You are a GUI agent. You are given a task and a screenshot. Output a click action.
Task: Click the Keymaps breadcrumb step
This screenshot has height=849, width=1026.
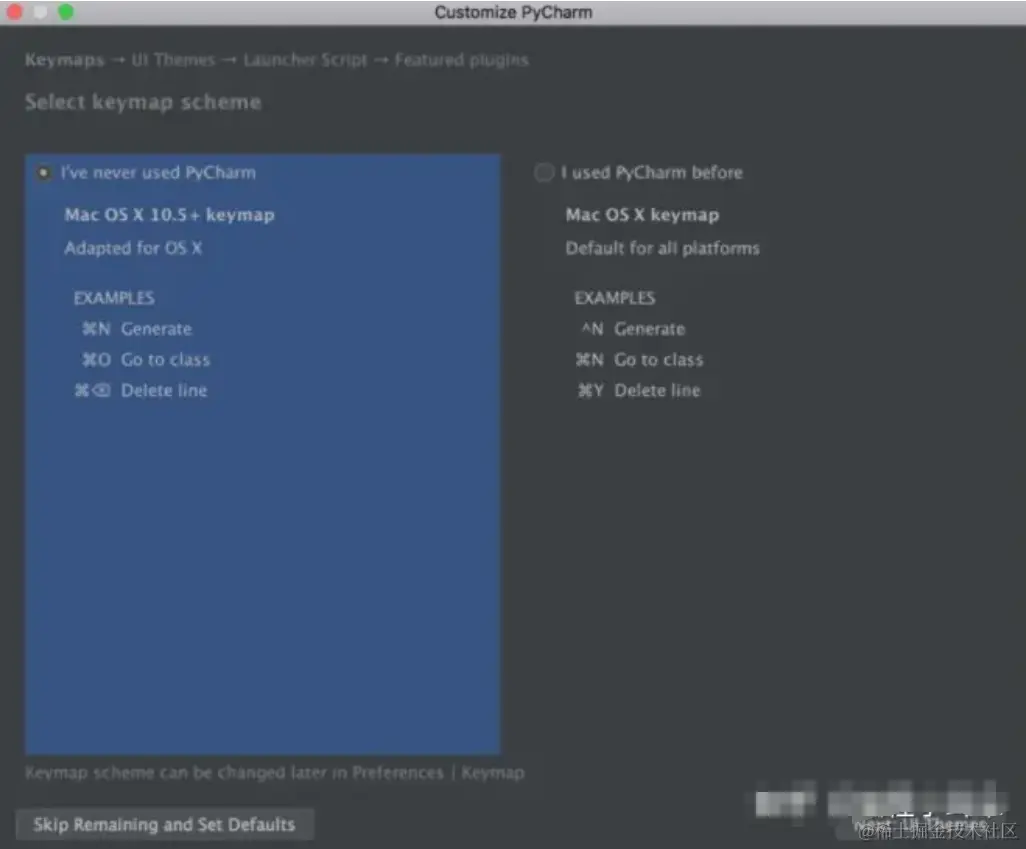65,60
